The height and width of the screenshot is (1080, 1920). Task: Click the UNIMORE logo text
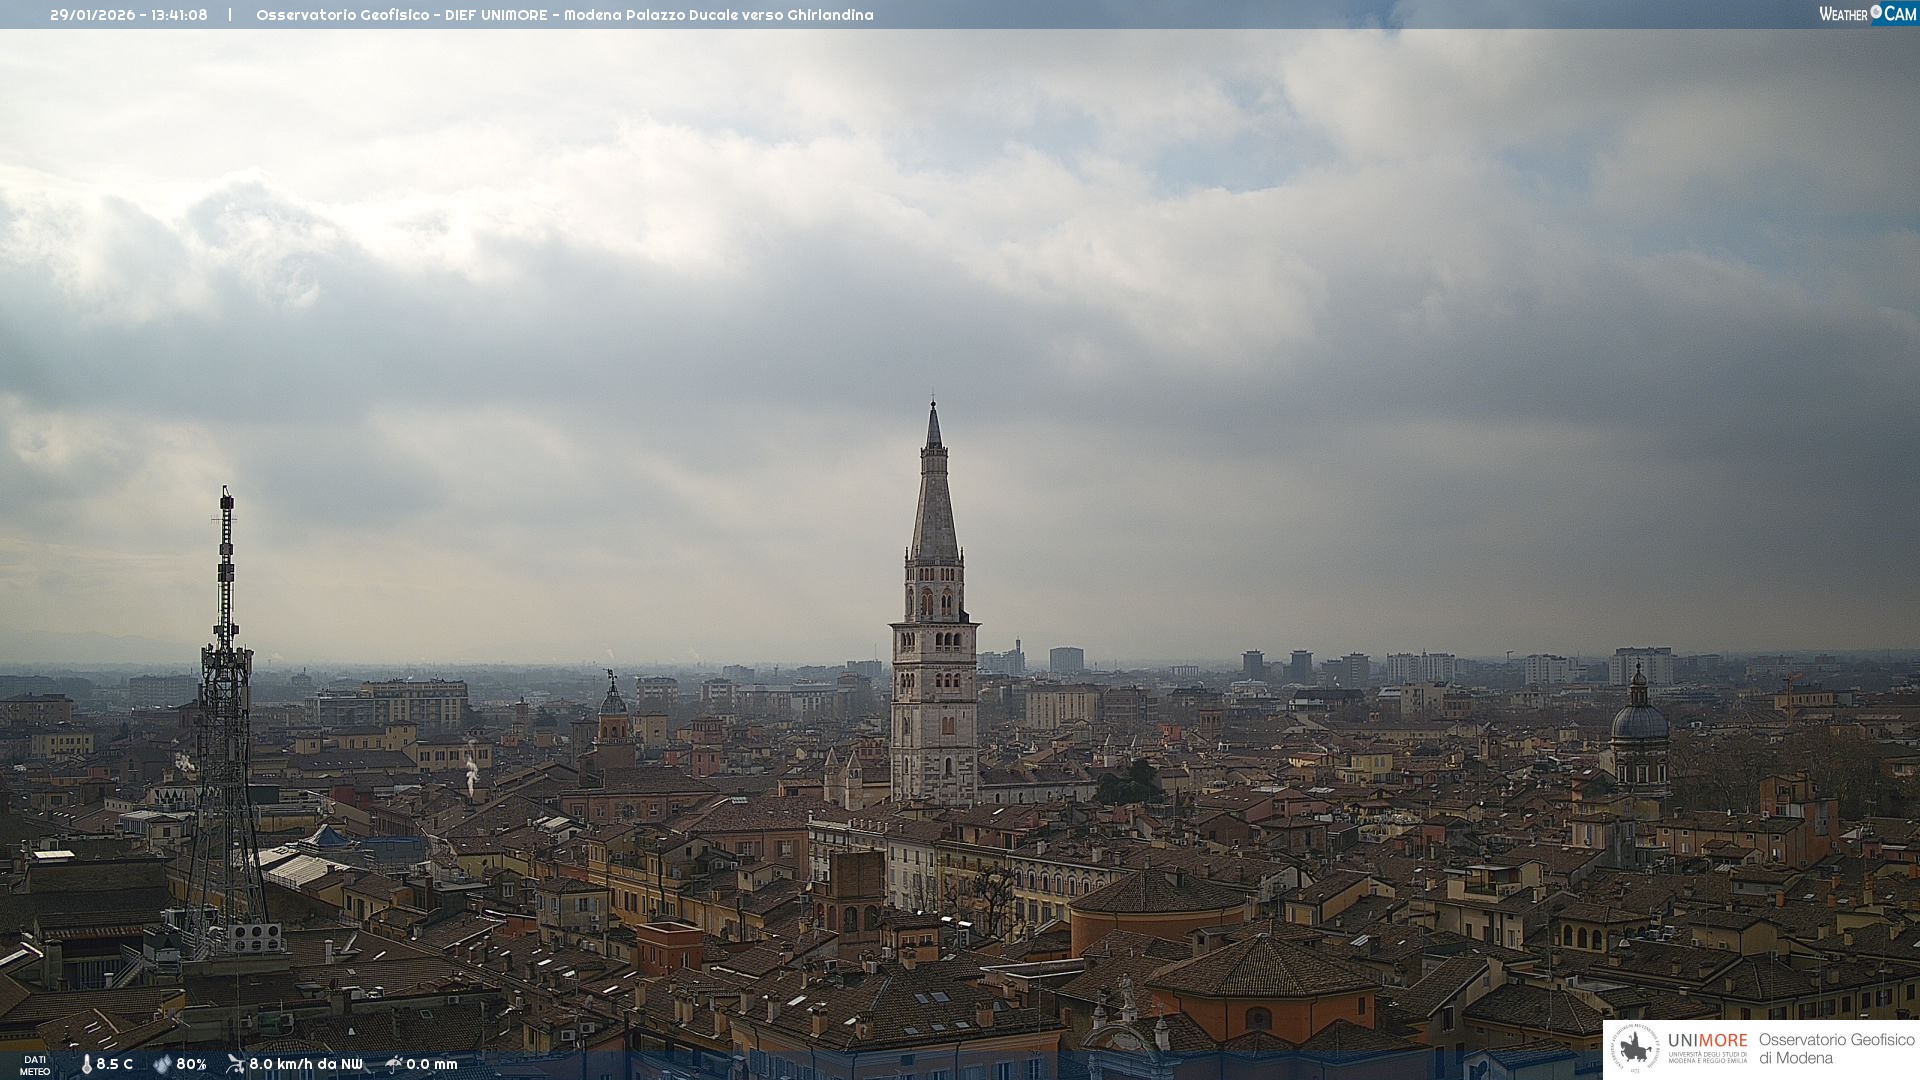coord(1707,1041)
